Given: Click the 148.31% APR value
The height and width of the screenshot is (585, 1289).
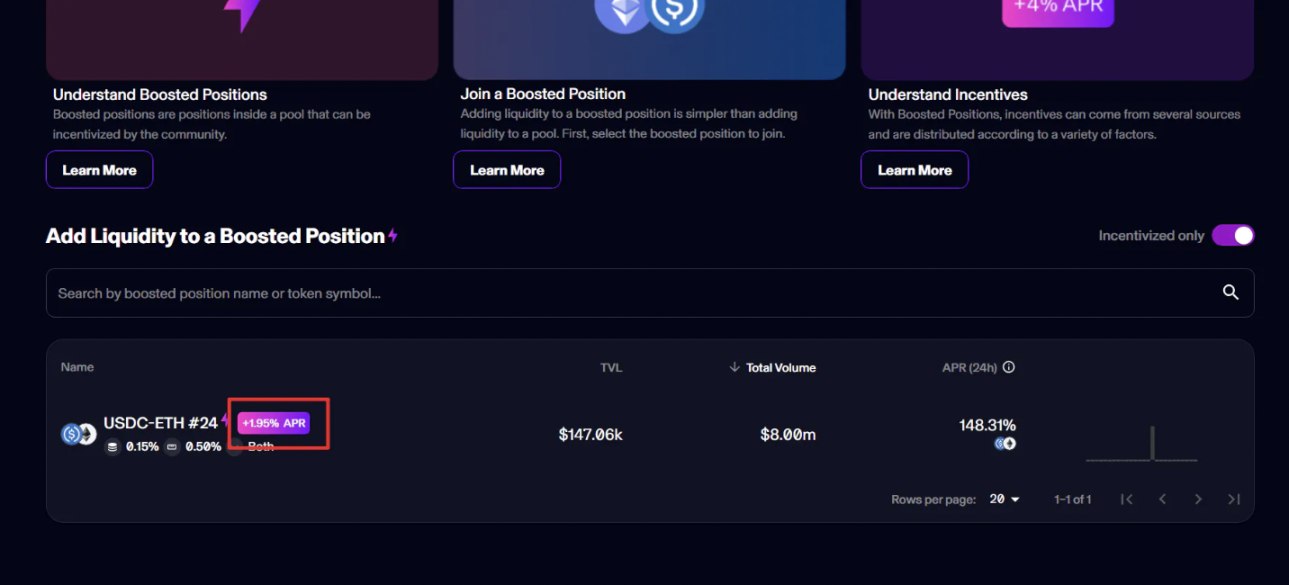Looking at the screenshot, I should [x=987, y=425].
